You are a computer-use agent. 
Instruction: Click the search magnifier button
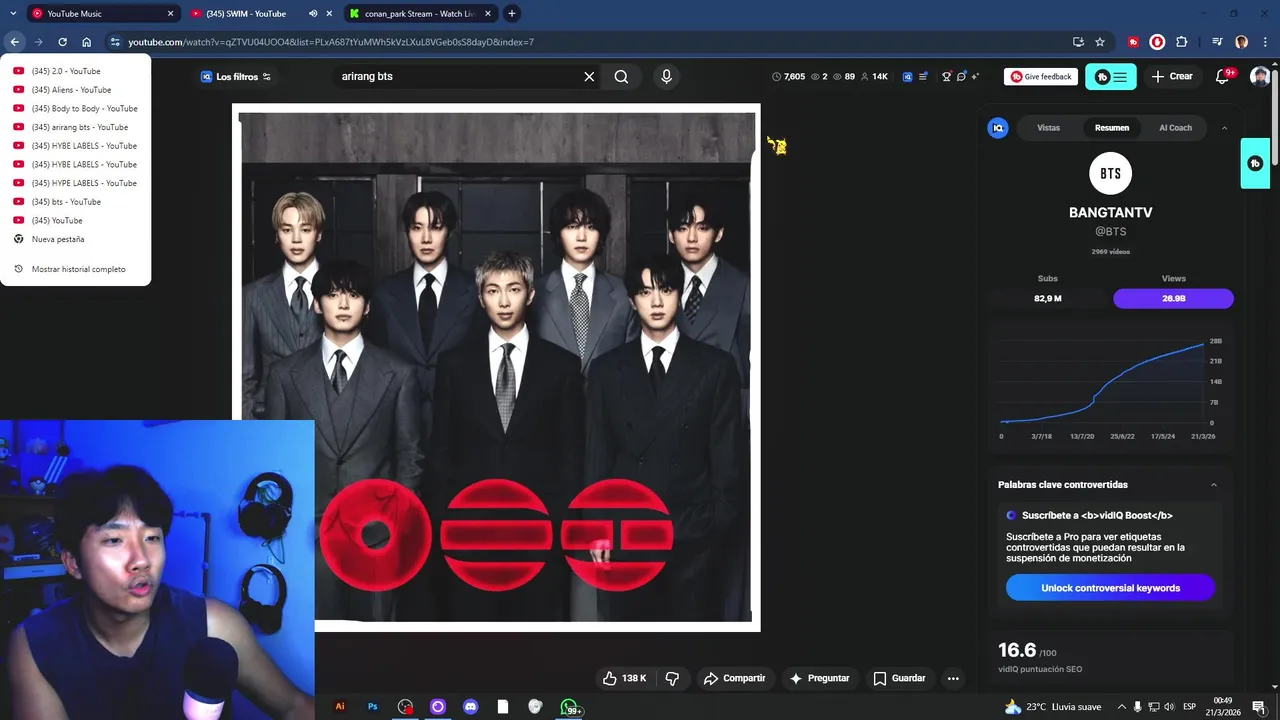tap(621, 77)
